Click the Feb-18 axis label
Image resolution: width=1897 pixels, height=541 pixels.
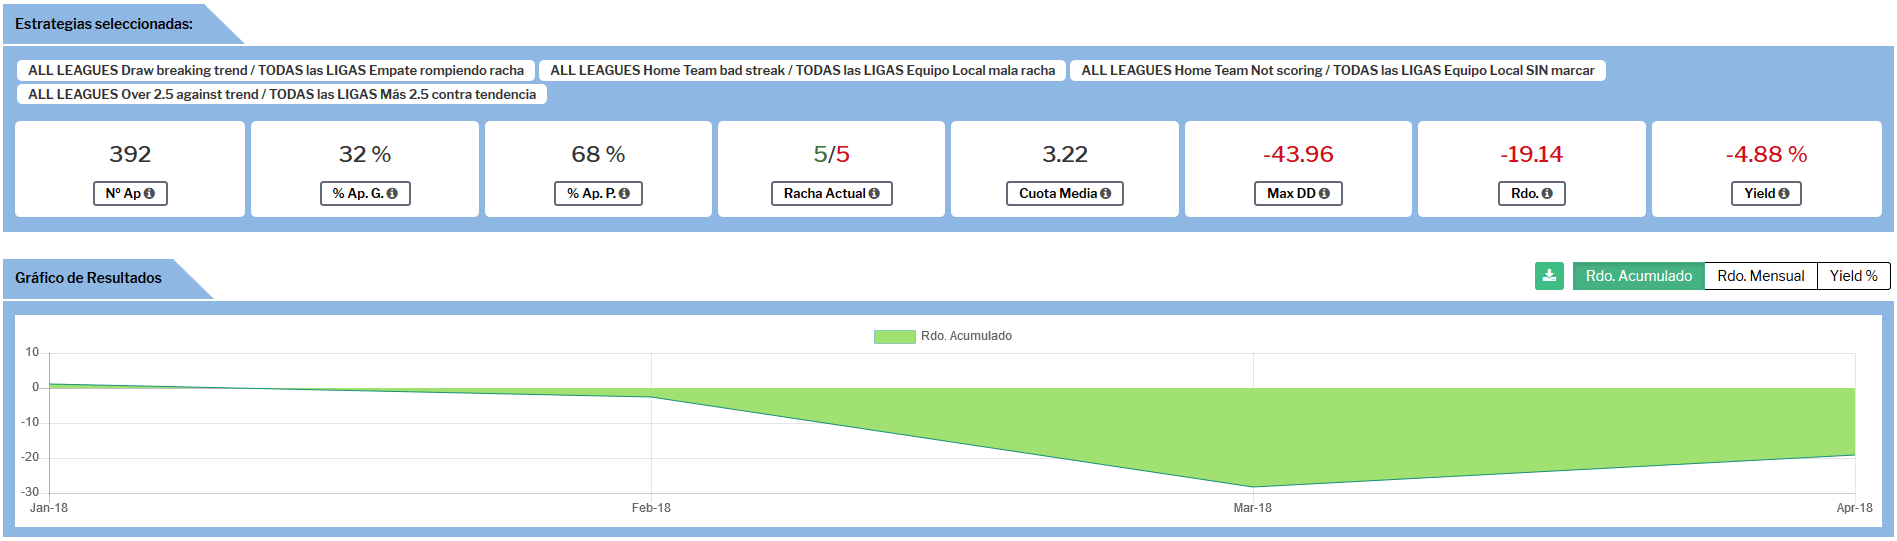(651, 508)
